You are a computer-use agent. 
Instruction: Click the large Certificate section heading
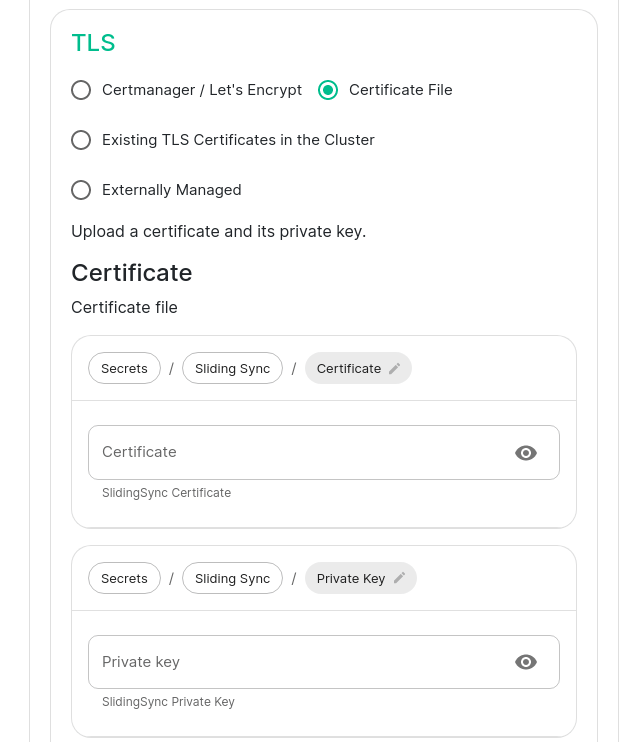tap(131, 273)
